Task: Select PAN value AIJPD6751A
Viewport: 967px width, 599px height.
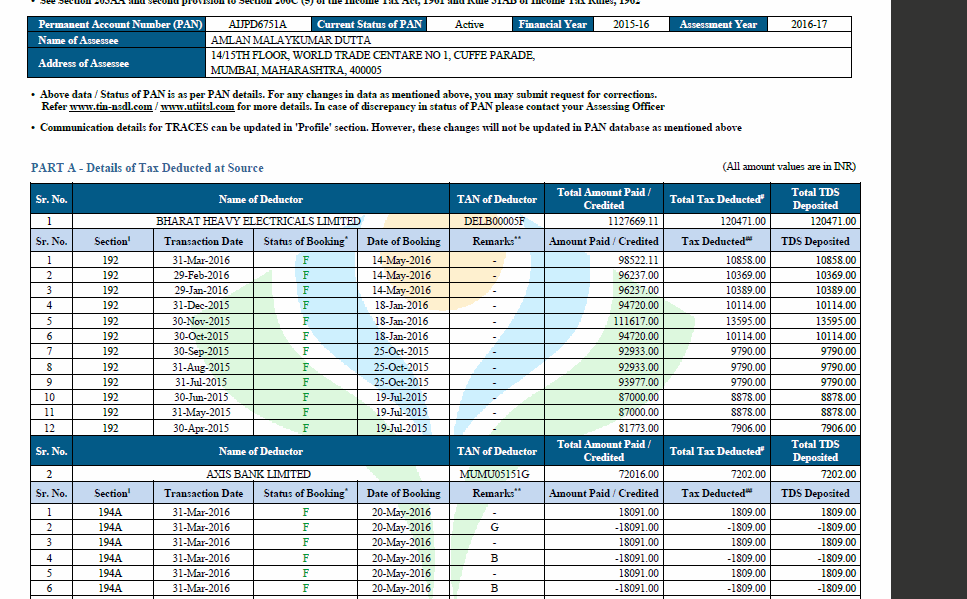Action: (x=257, y=24)
